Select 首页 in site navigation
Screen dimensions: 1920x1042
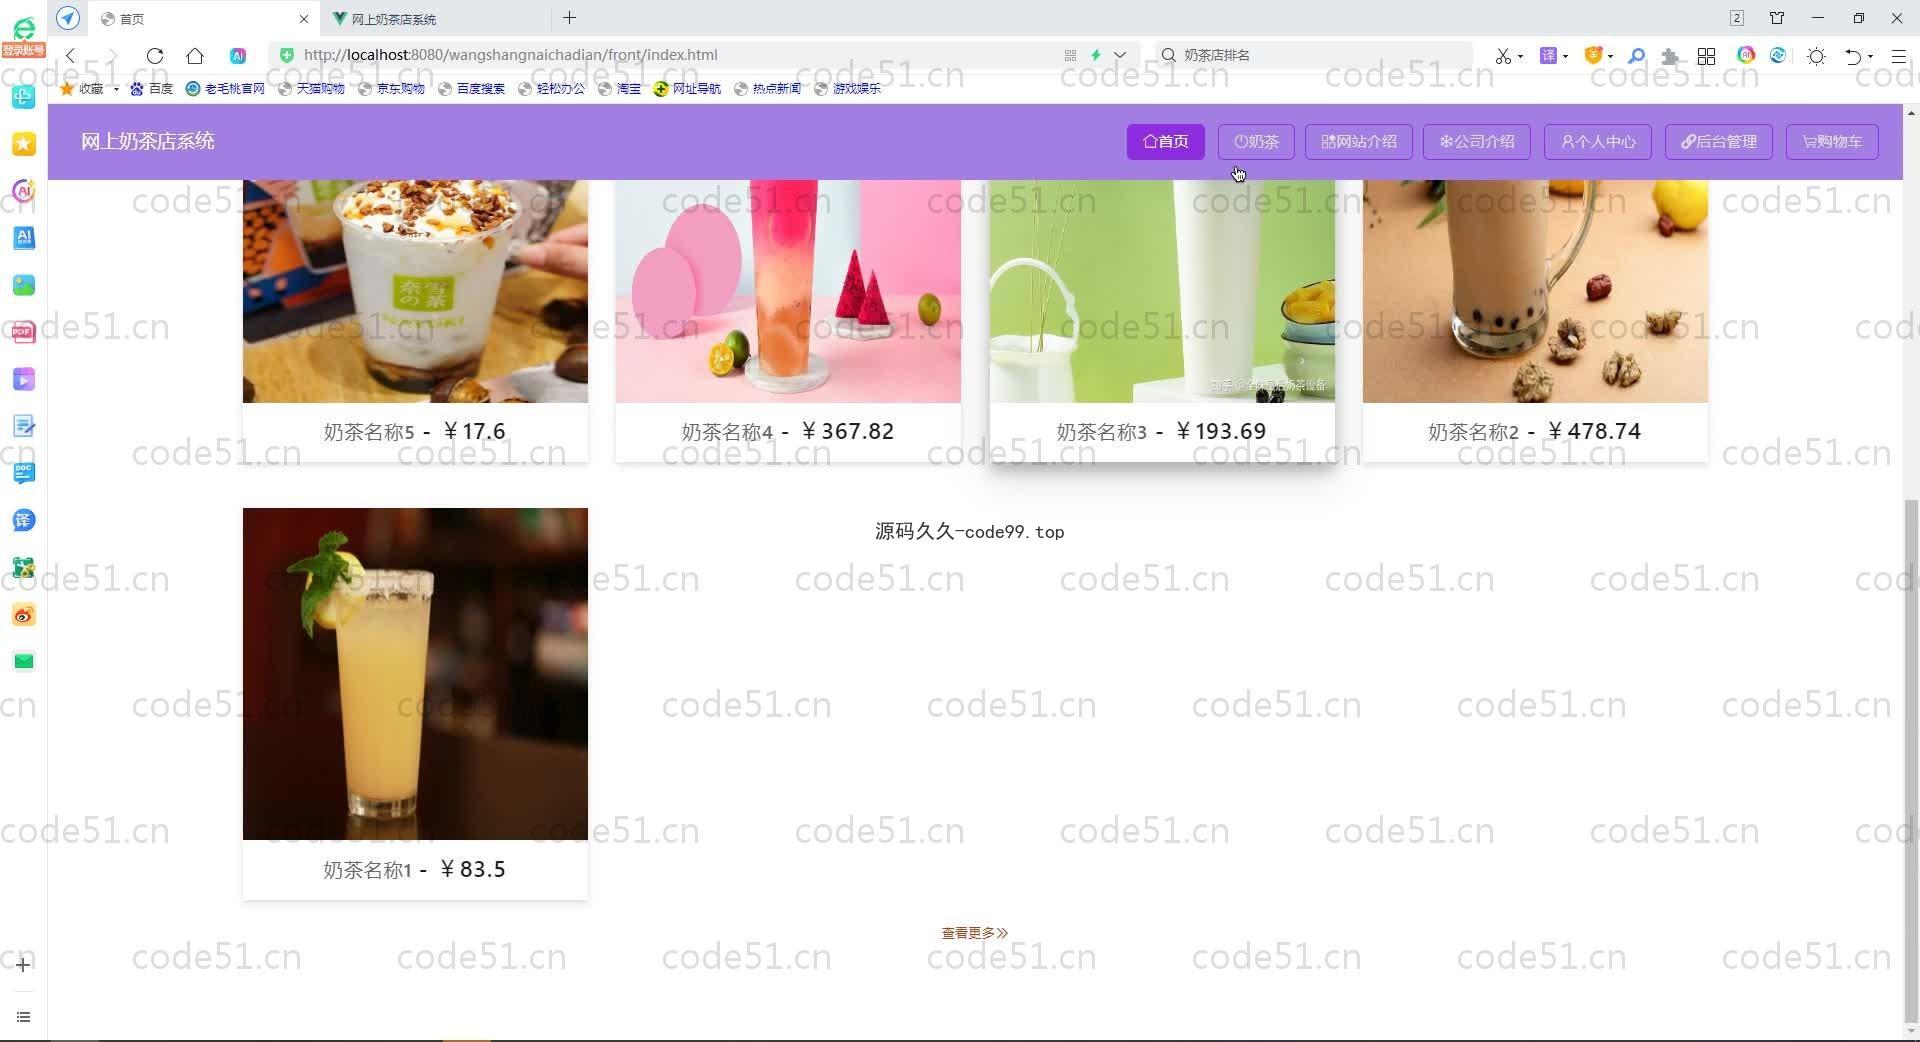click(x=1166, y=142)
